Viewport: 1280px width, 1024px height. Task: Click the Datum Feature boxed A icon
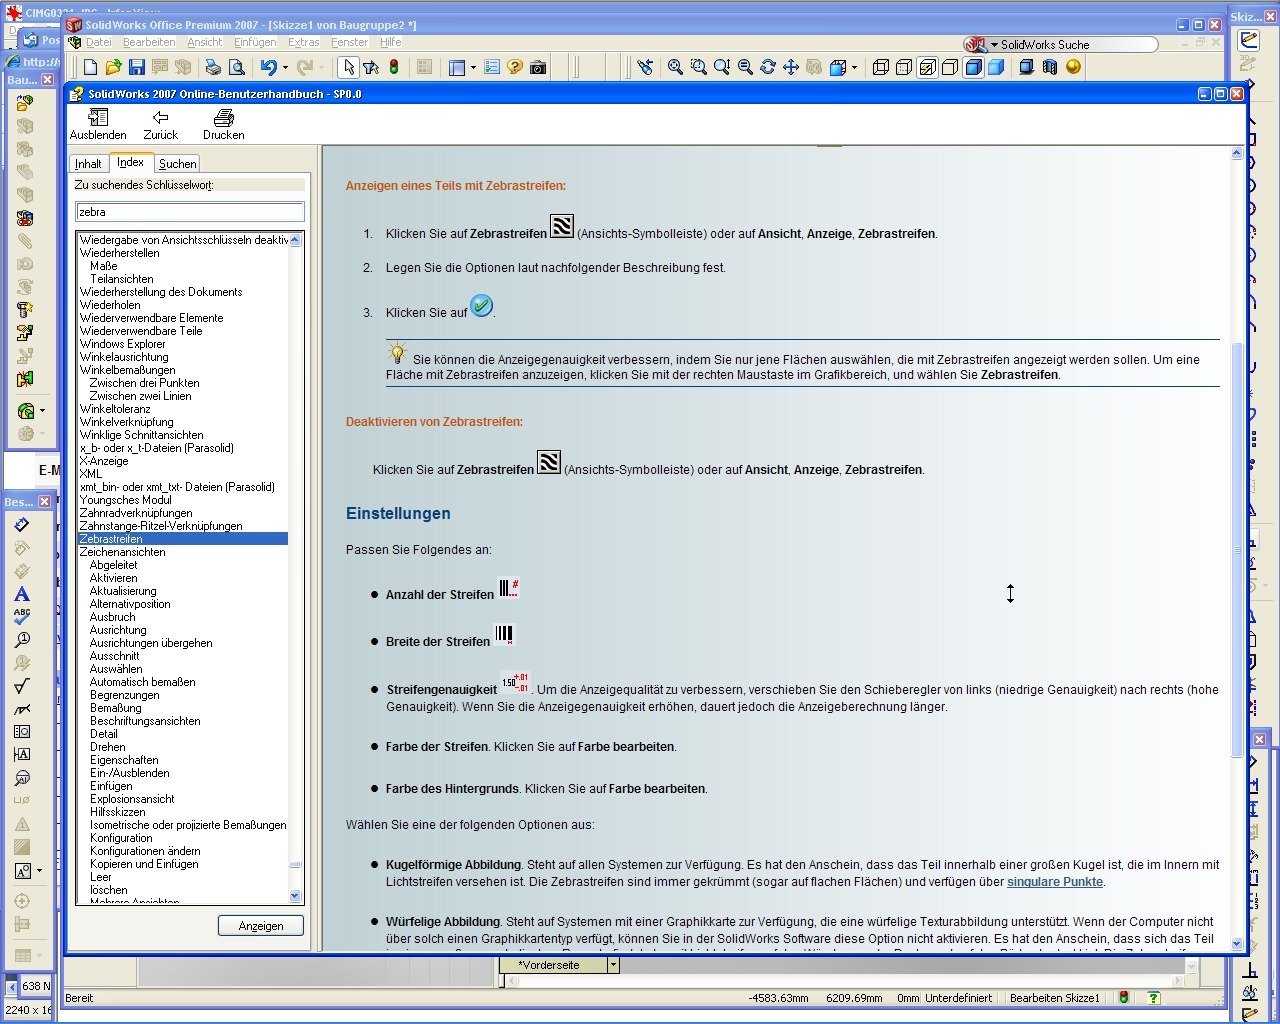pyautogui.click(x=22, y=755)
